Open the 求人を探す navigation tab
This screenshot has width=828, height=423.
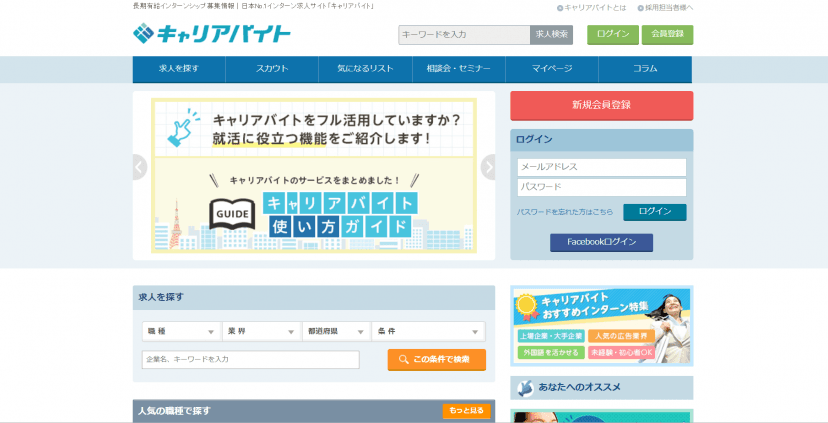pos(179,69)
